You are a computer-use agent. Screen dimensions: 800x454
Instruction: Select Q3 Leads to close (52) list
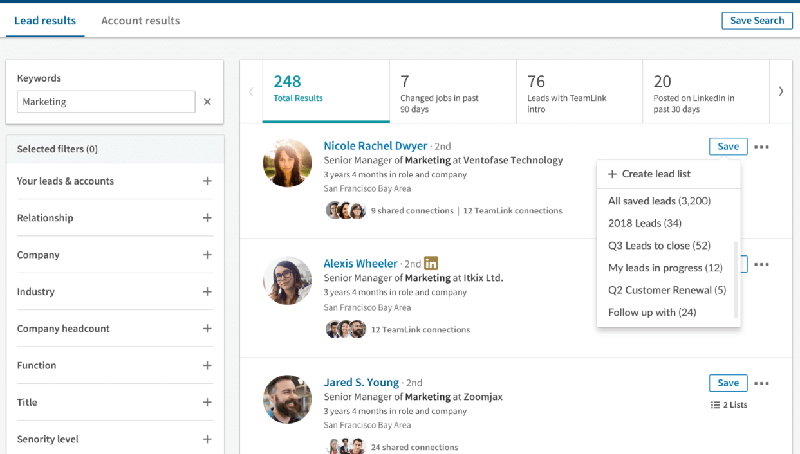click(659, 245)
